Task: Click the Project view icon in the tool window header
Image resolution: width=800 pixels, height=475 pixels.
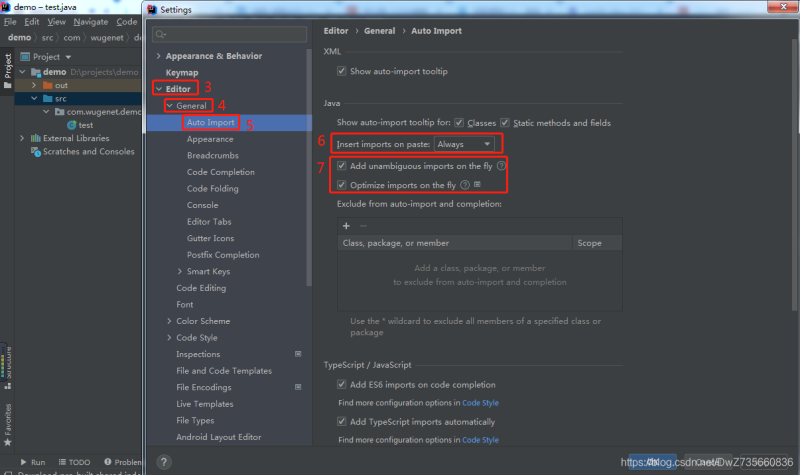Action: [x=24, y=57]
